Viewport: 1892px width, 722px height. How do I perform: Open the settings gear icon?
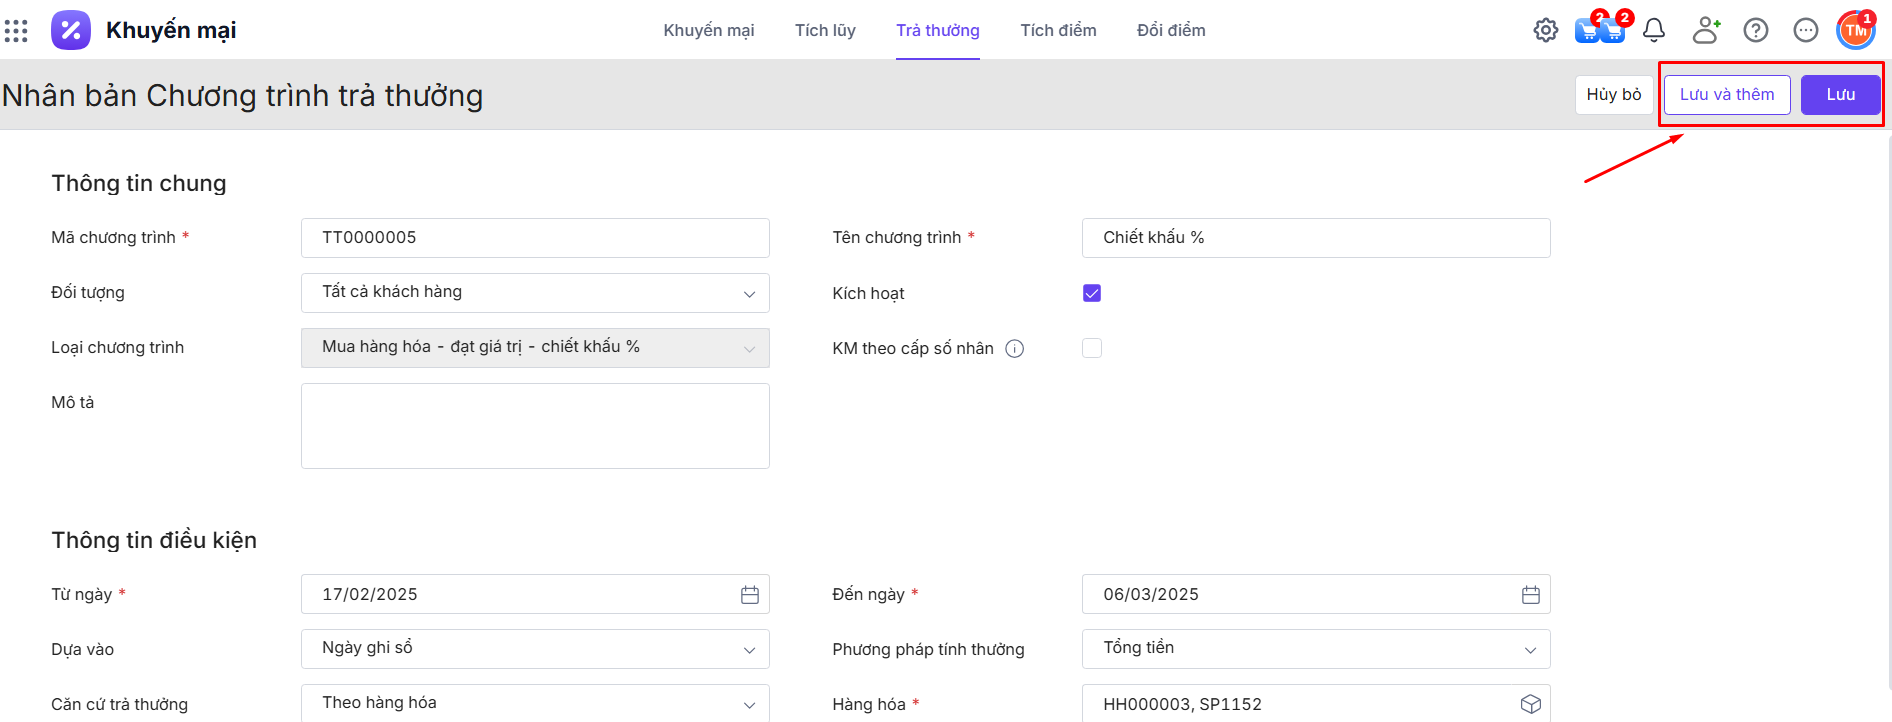[x=1545, y=30]
